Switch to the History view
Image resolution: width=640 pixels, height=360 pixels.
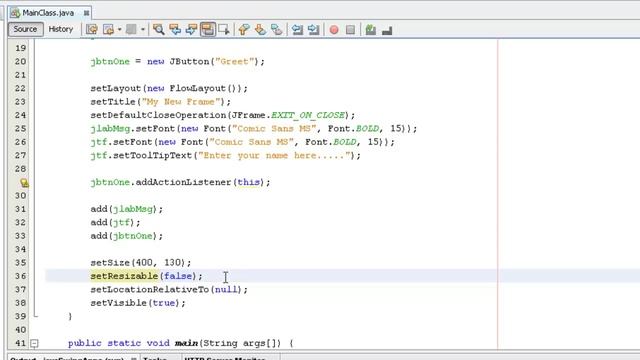tap(61, 29)
